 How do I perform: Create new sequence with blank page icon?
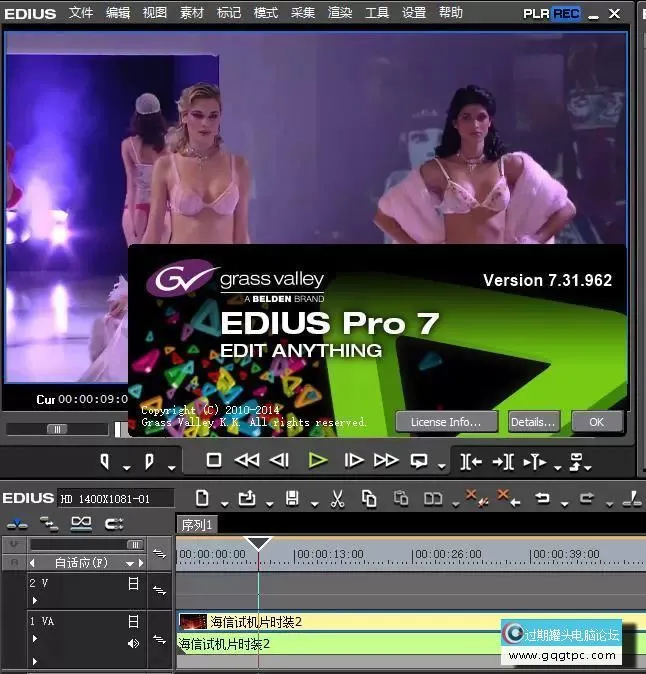(x=202, y=497)
